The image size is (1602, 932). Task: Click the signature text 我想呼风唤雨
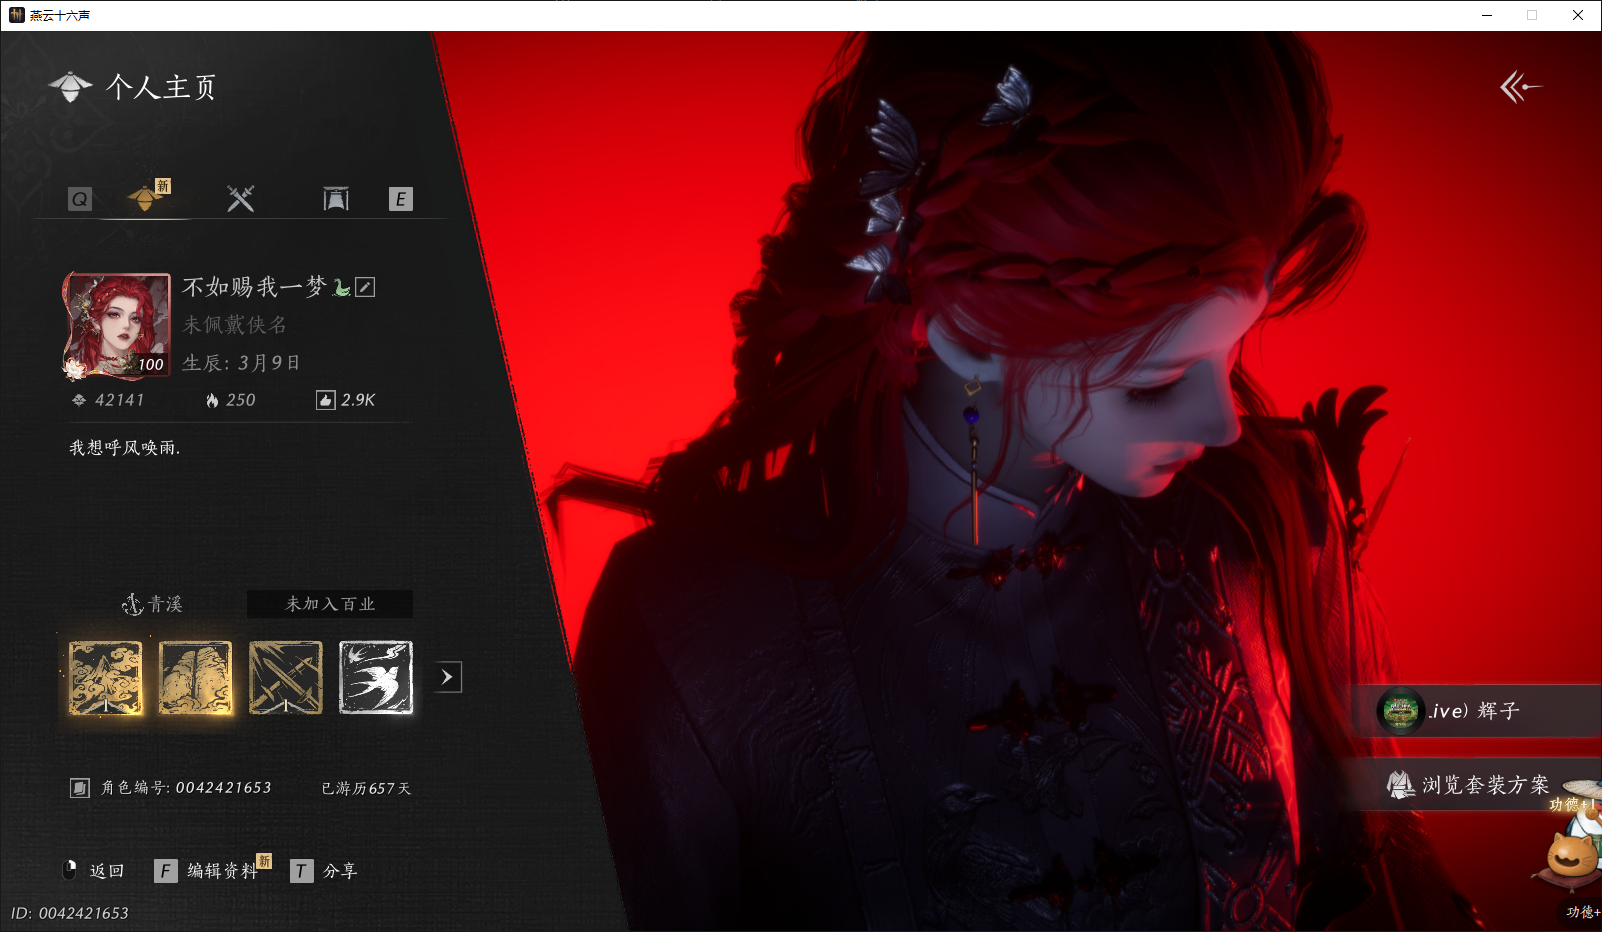[x=124, y=448]
